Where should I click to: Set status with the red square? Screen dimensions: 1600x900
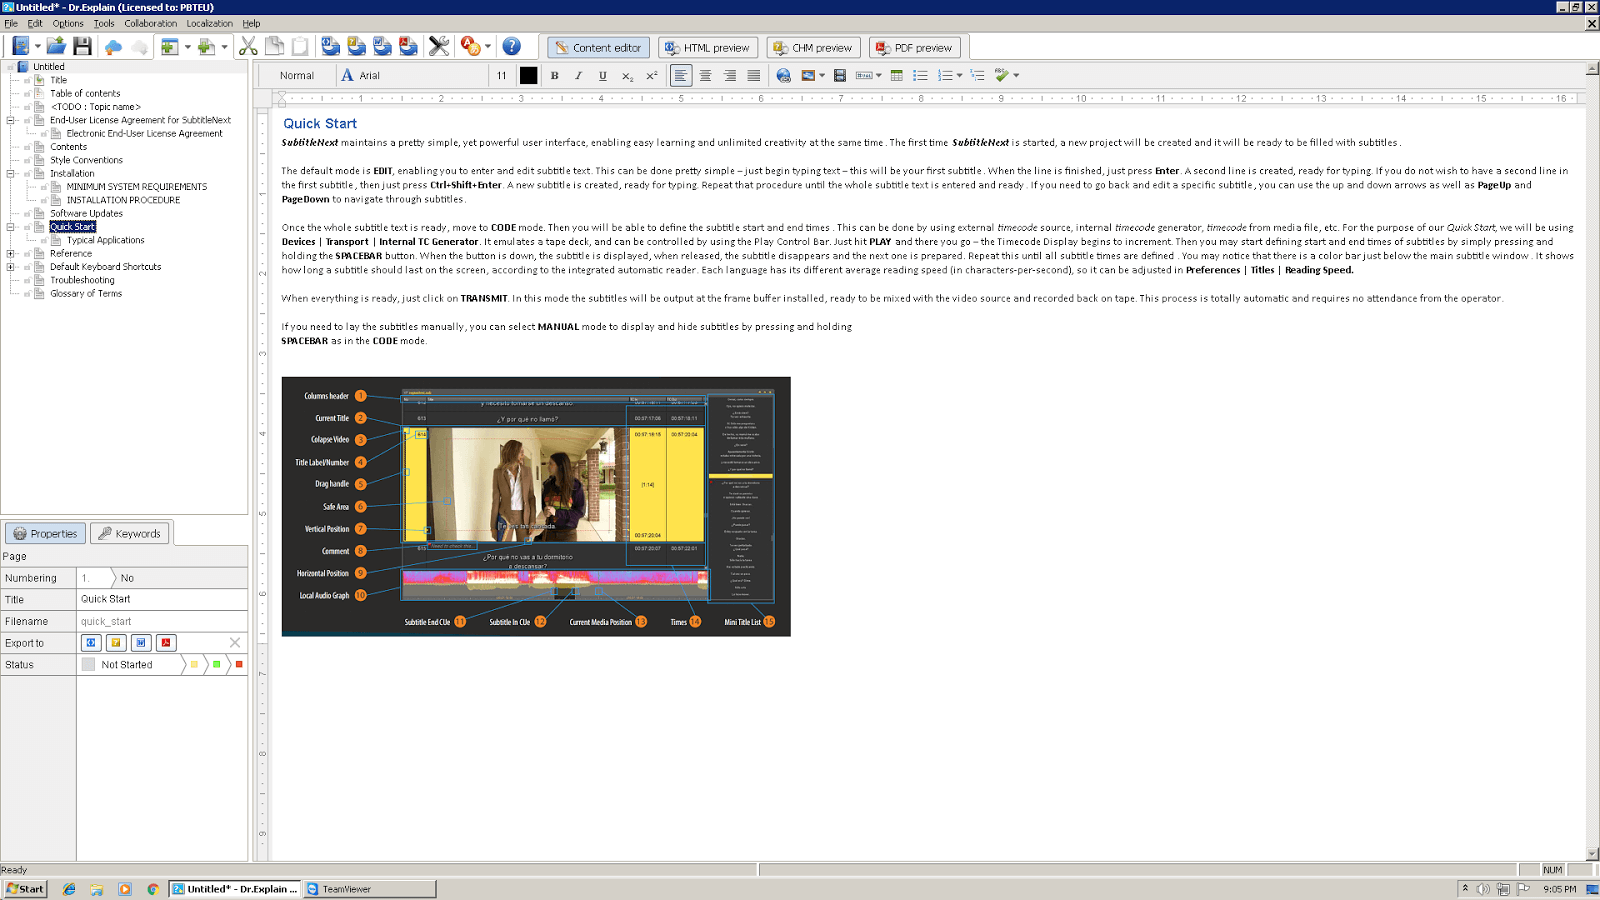[x=238, y=664]
